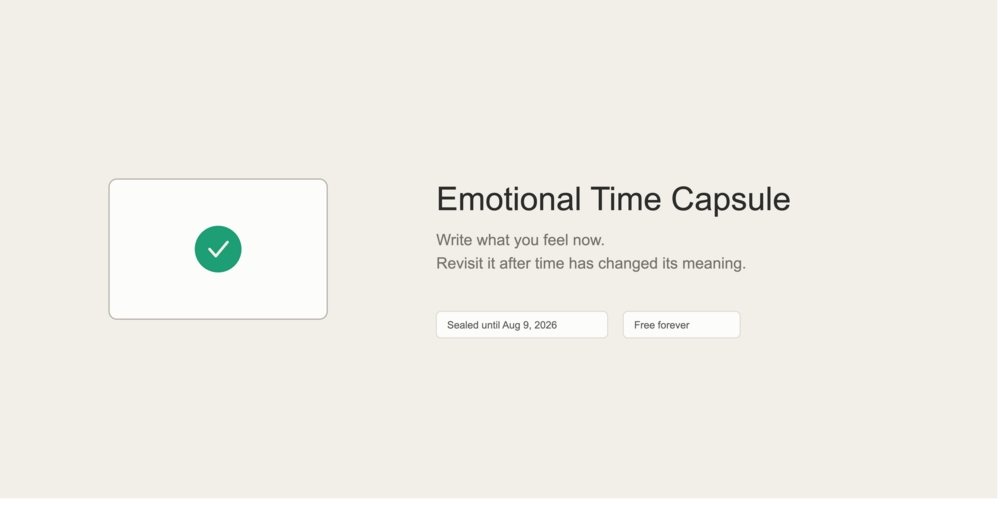The width and height of the screenshot is (1005, 506).
Task: Click the green circular checkmark icon
Action: (x=218, y=249)
